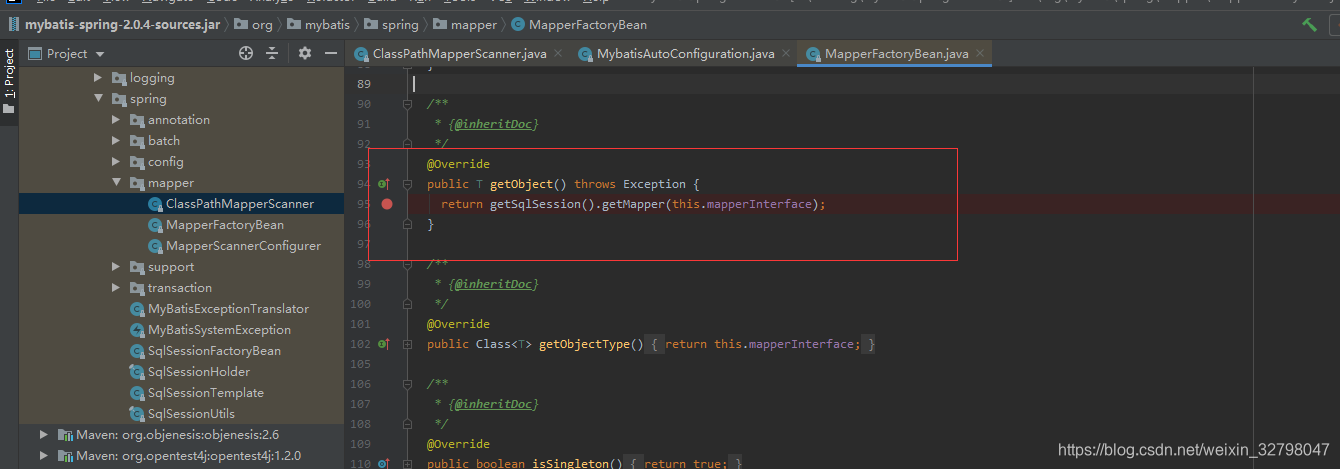Fold the Javadoc comment at line 106
This screenshot has height=469, width=1340.
tap(407, 384)
